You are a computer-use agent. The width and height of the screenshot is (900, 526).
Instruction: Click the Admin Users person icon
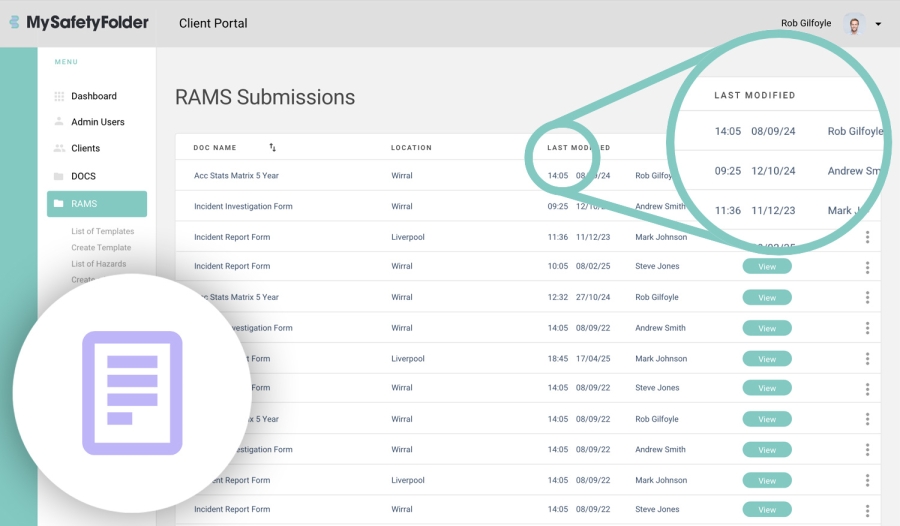[59, 122]
